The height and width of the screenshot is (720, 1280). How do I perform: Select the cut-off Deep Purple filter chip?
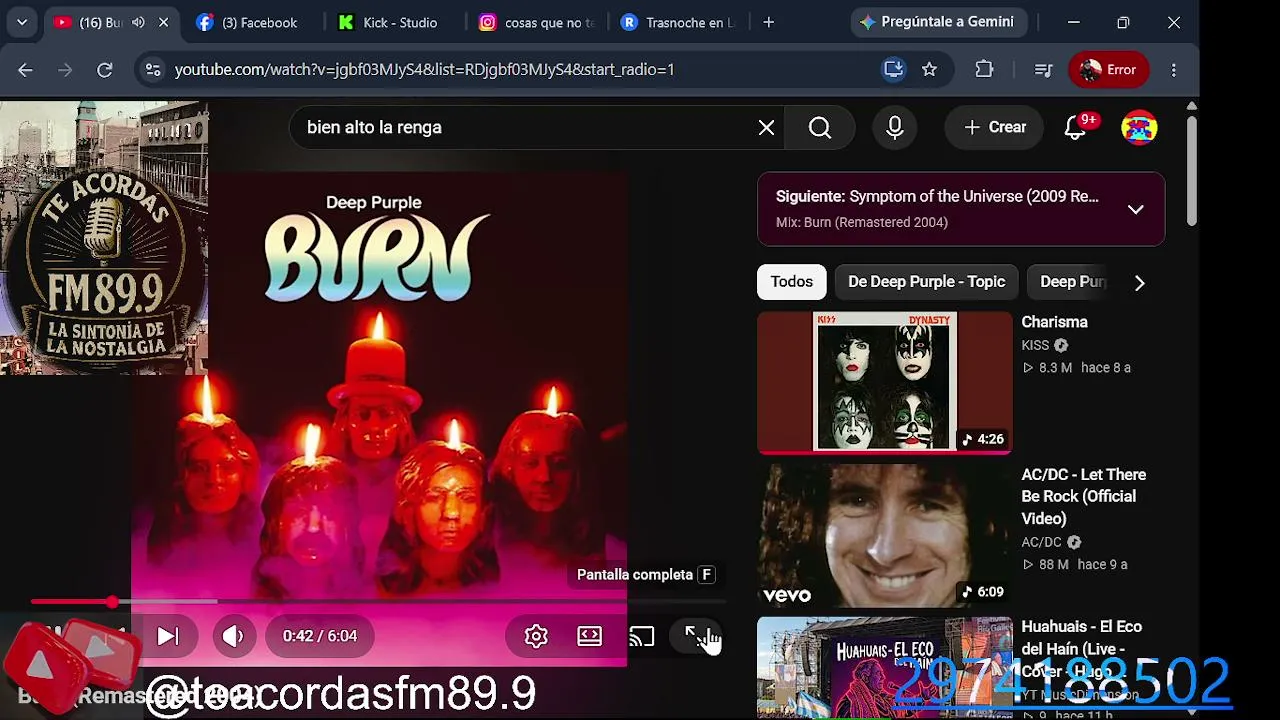pos(1072,282)
